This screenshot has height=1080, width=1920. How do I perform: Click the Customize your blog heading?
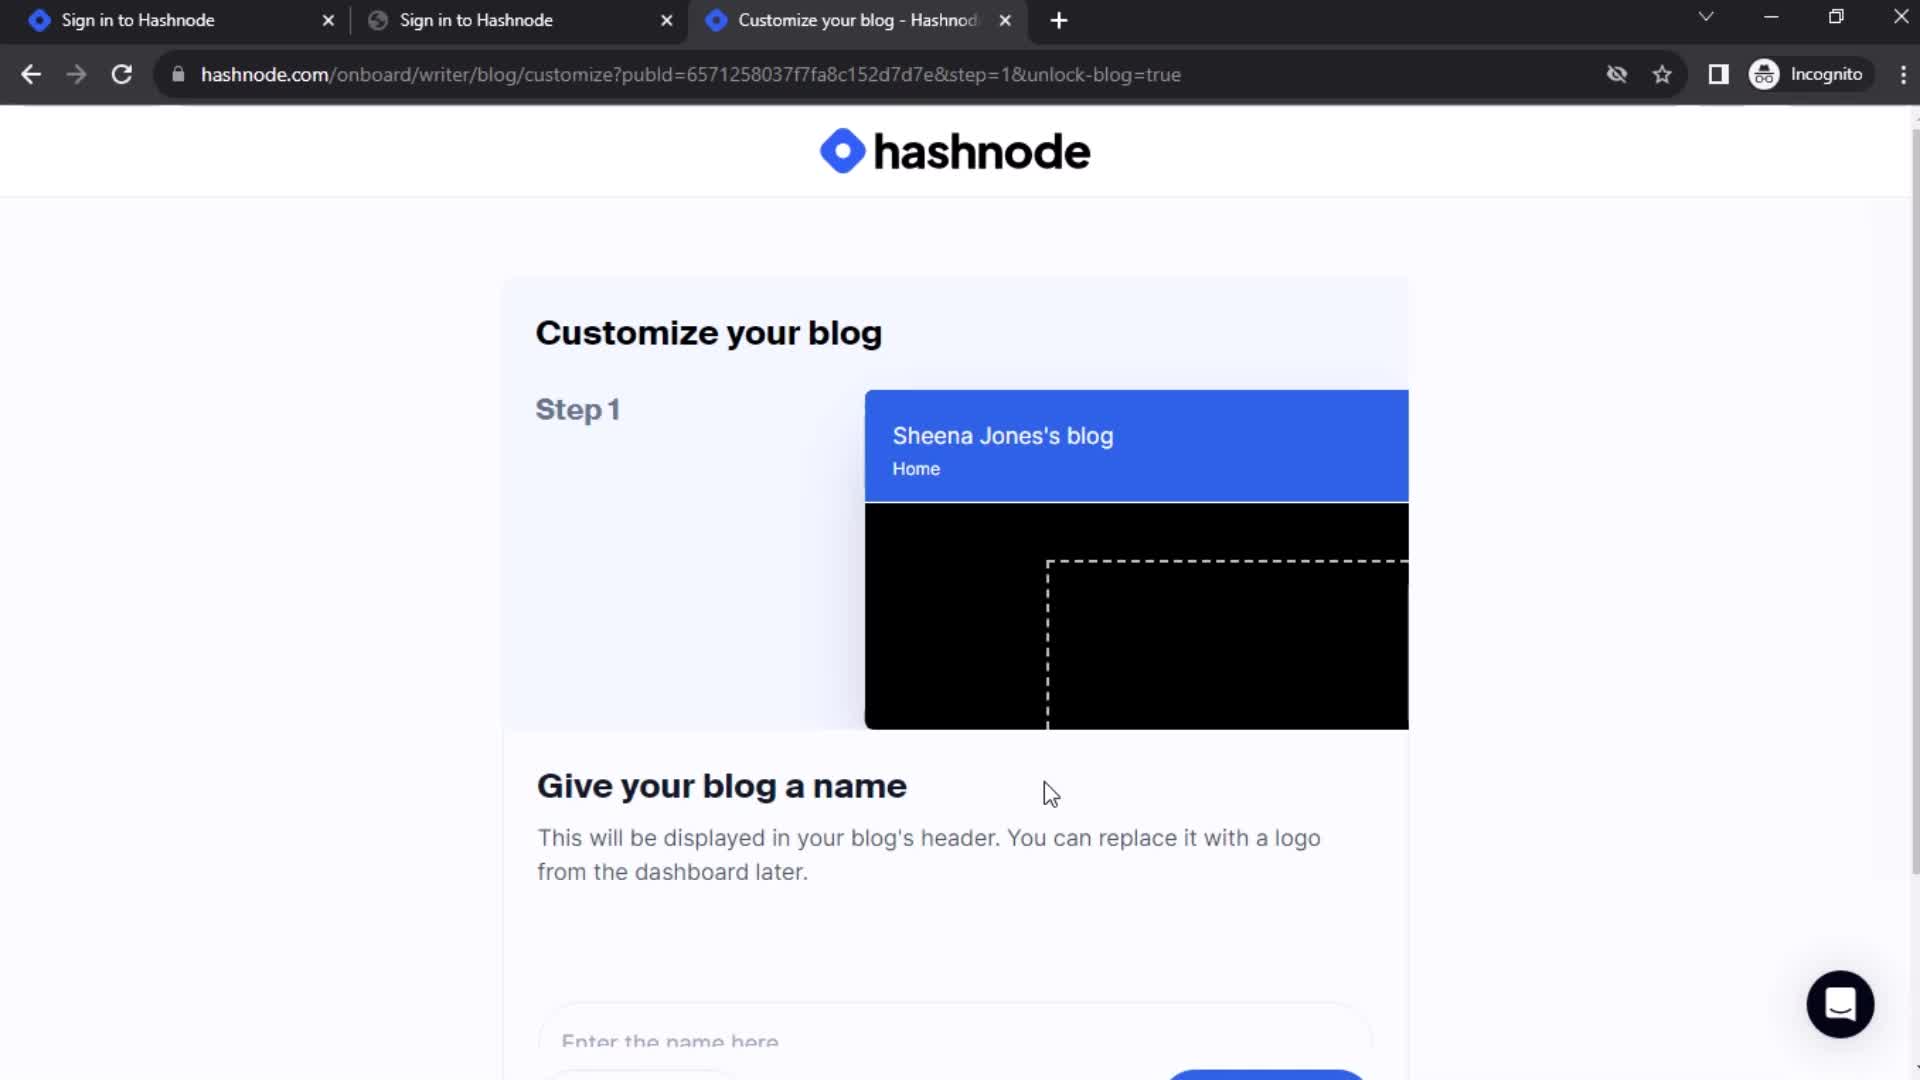pyautogui.click(x=709, y=333)
